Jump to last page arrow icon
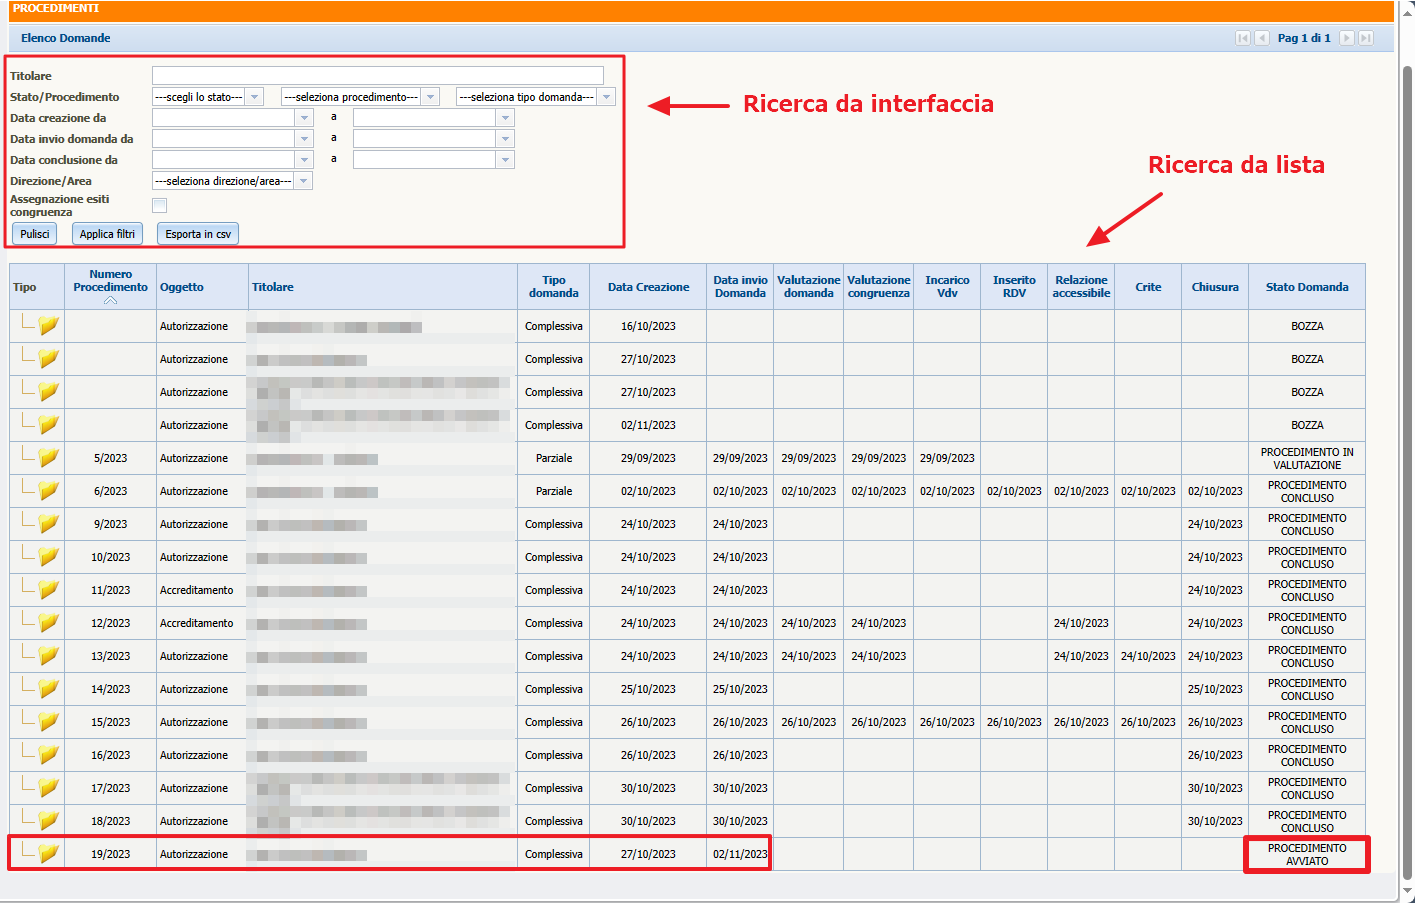 pyautogui.click(x=1366, y=38)
